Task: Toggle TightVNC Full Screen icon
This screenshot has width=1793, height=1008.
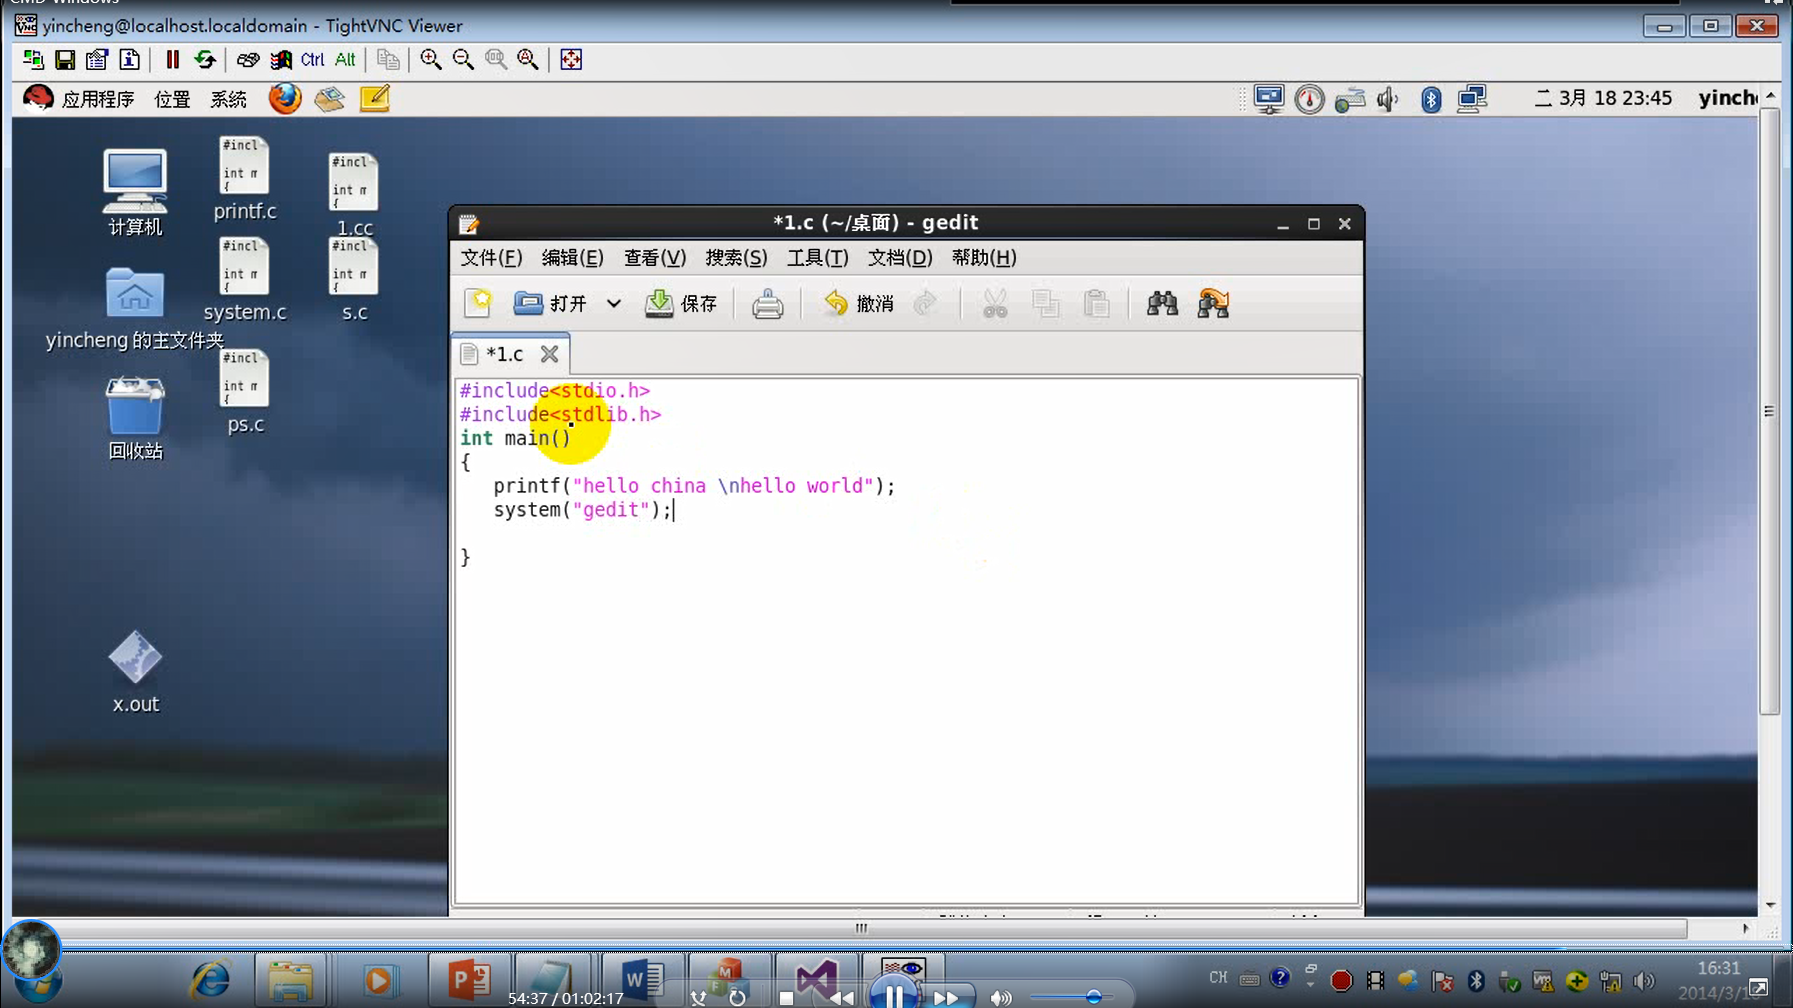Action: coord(571,60)
